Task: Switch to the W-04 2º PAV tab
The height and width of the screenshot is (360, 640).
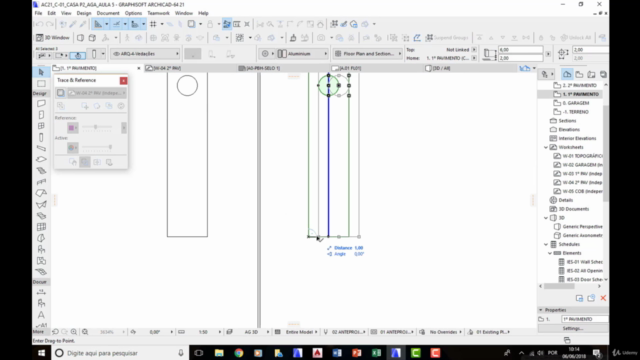Action: [190, 68]
